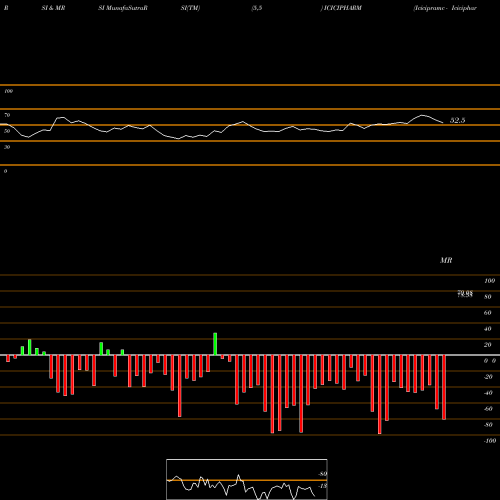Click the last red bar in MR histogram
The image size is (500, 500).
coord(444,387)
